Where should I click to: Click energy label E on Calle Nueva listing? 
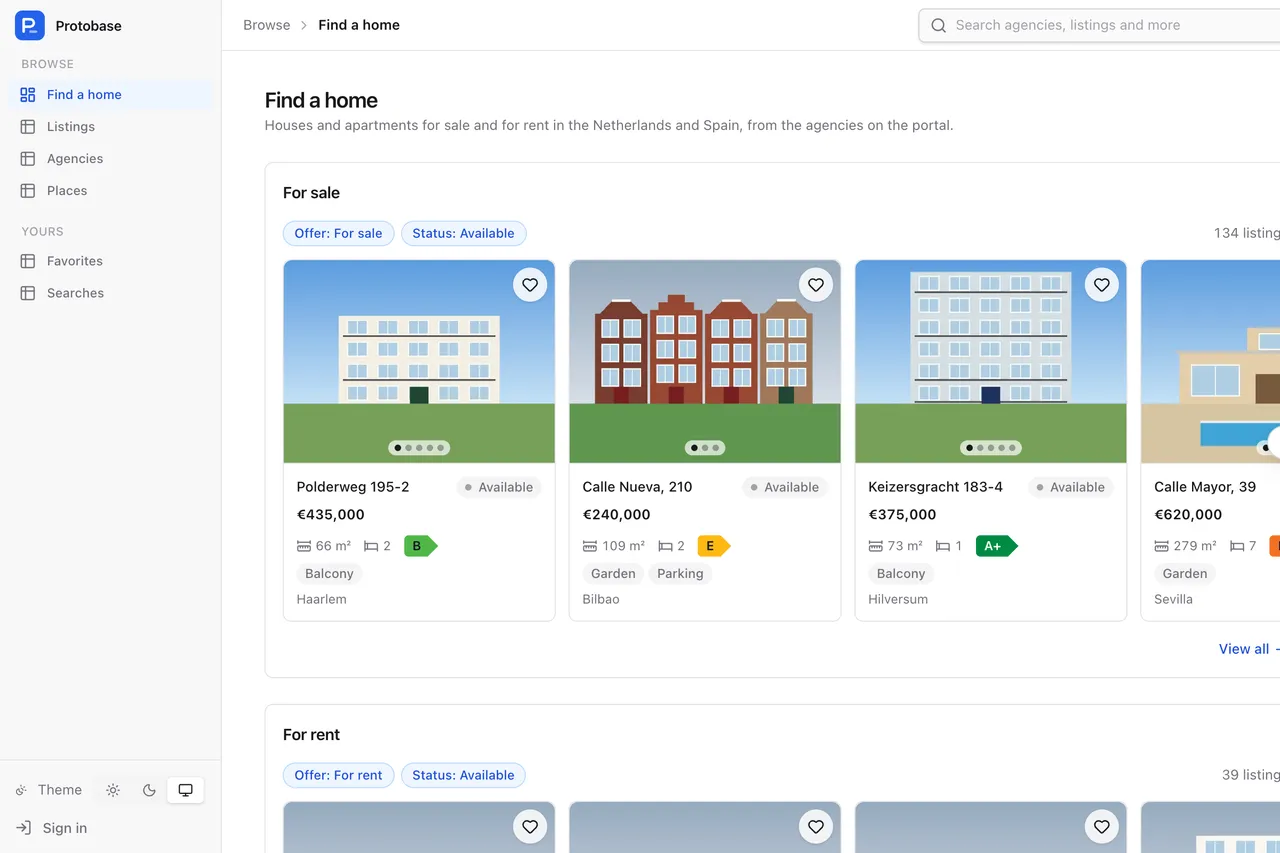pos(713,546)
